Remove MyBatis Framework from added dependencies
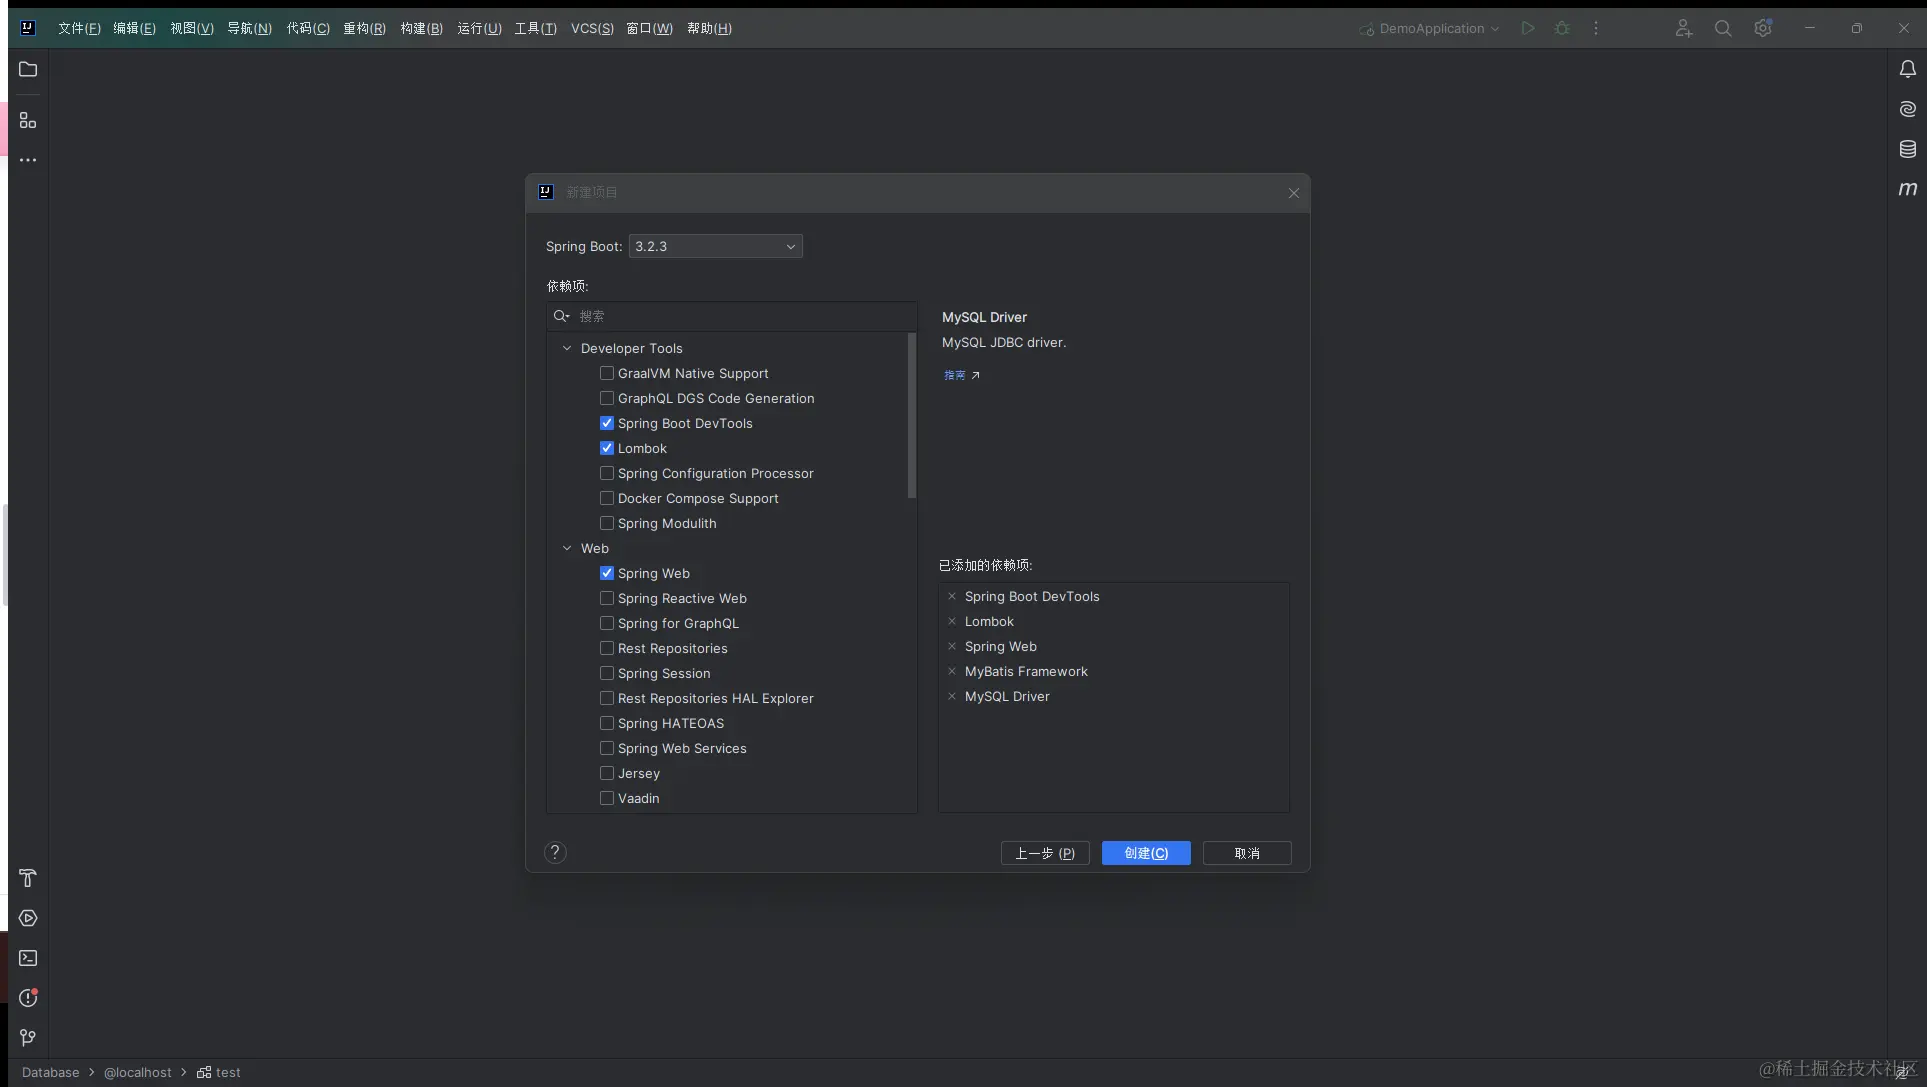1927x1087 pixels. pyautogui.click(x=952, y=671)
